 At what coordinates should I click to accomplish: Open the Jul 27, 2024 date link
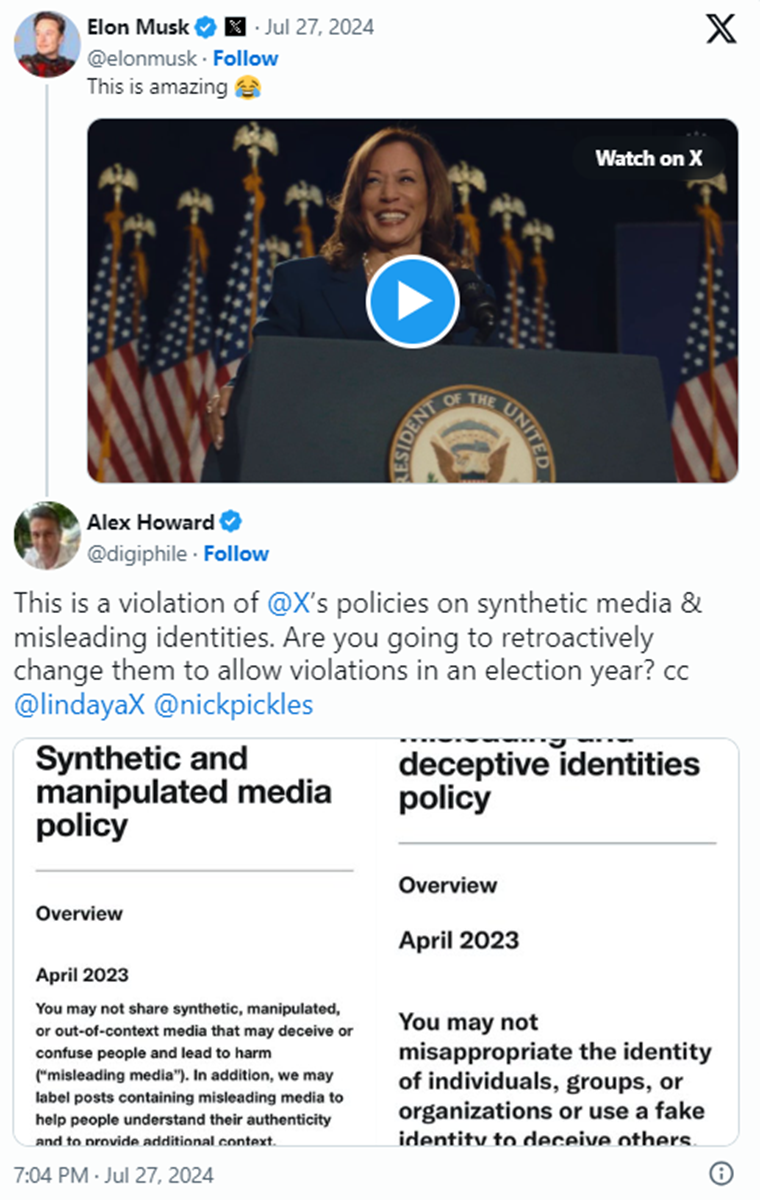[311, 27]
